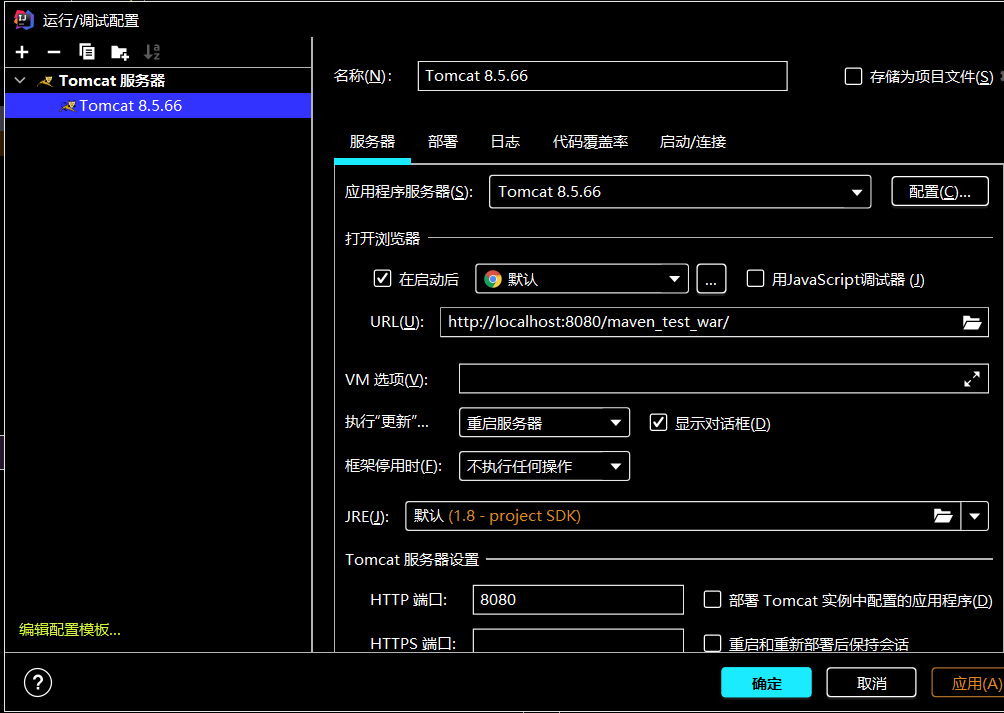This screenshot has width=1004, height=713.
Task: Click the 应用(A) button
Action: click(x=968, y=683)
